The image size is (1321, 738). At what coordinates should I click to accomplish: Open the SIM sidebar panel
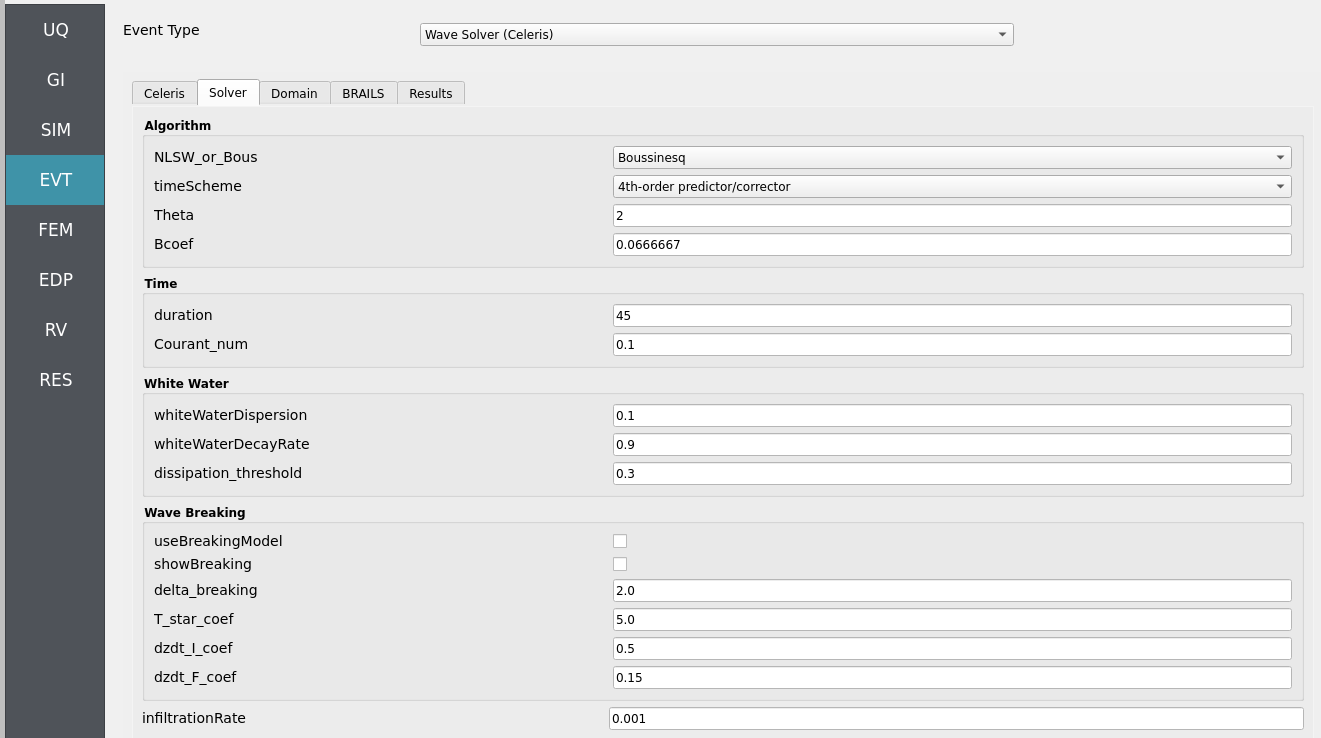click(x=55, y=130)
